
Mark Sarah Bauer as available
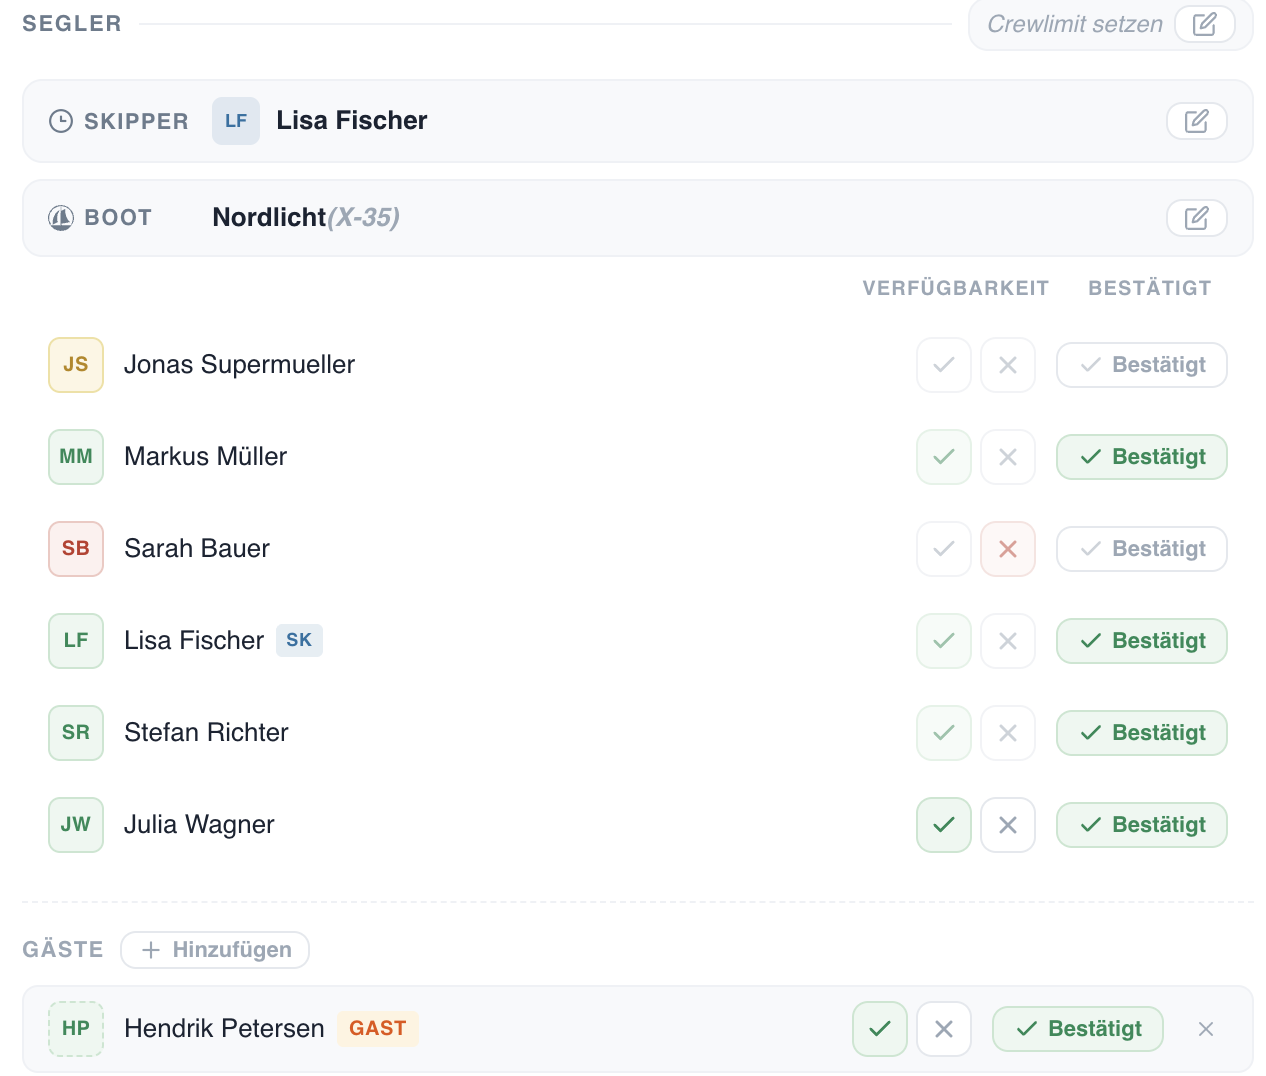(943, 549)
